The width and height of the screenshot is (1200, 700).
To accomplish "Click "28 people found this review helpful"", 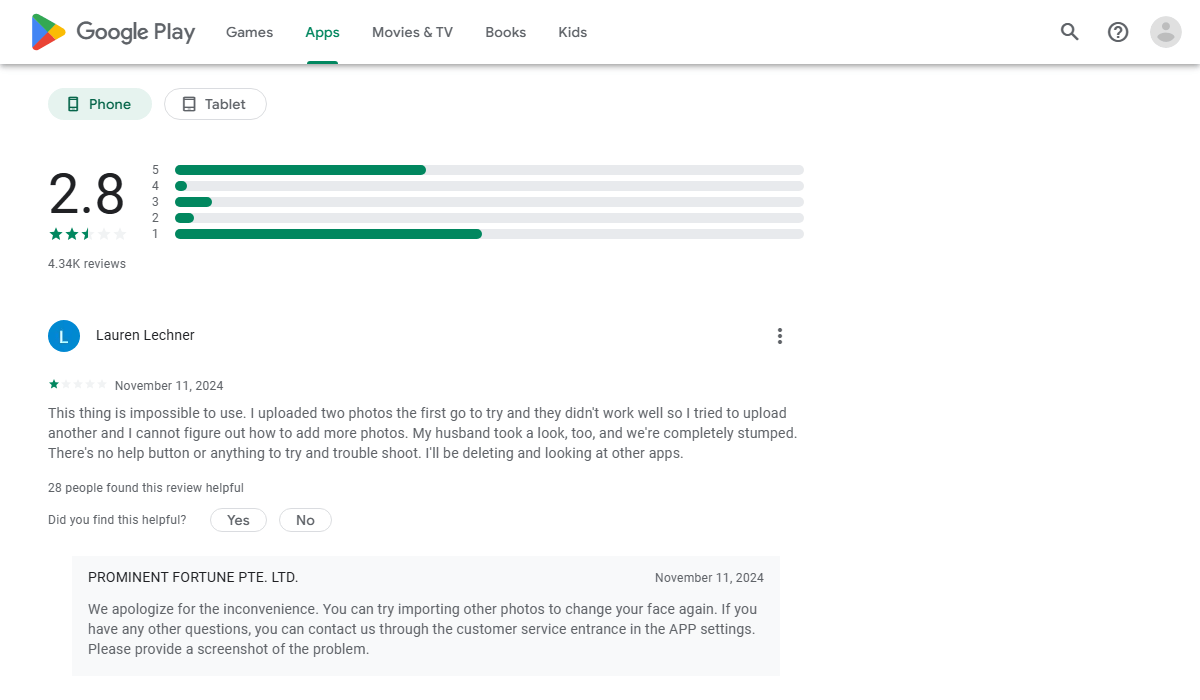I will click(146, 488).
